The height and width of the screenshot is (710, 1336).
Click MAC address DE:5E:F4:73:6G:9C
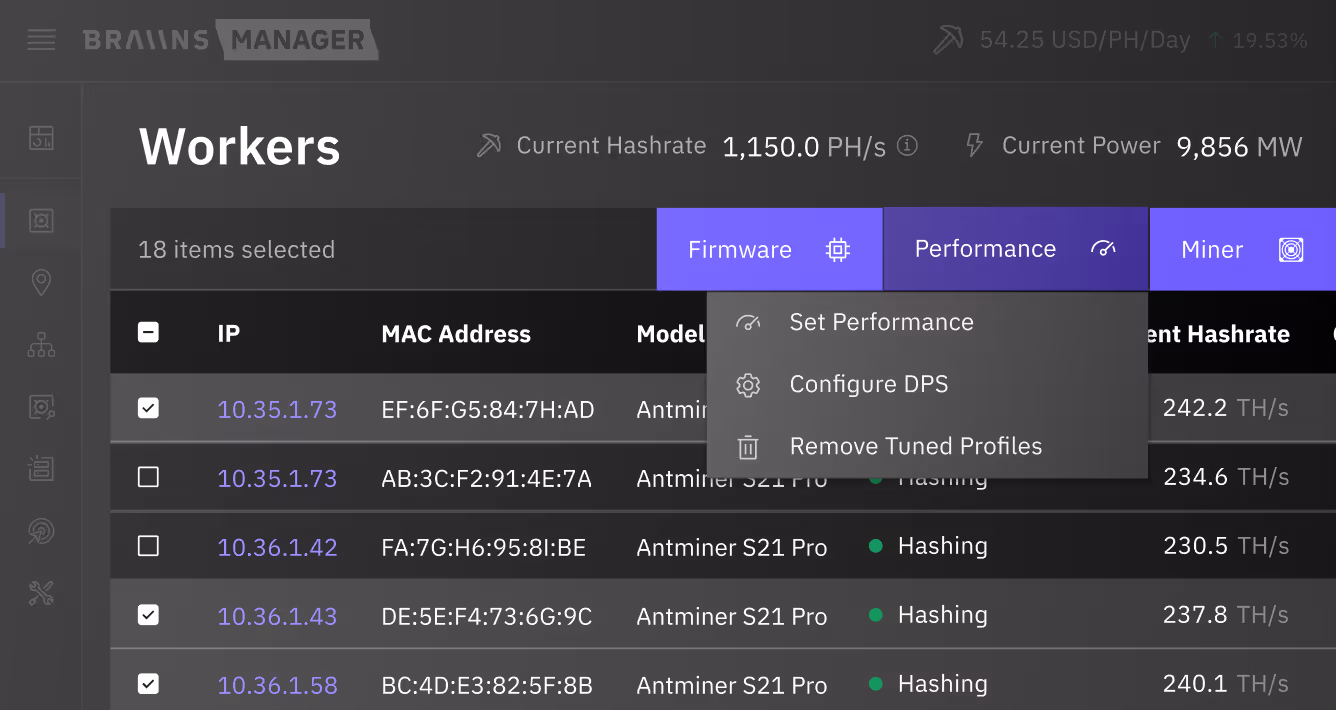point(486,616)
